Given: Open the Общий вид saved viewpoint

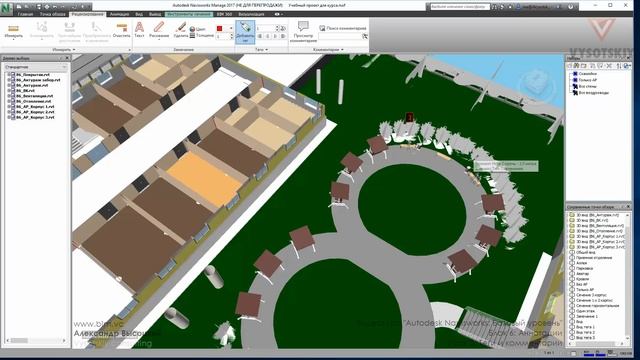Looking at the screenshot, I should point(585,252).
